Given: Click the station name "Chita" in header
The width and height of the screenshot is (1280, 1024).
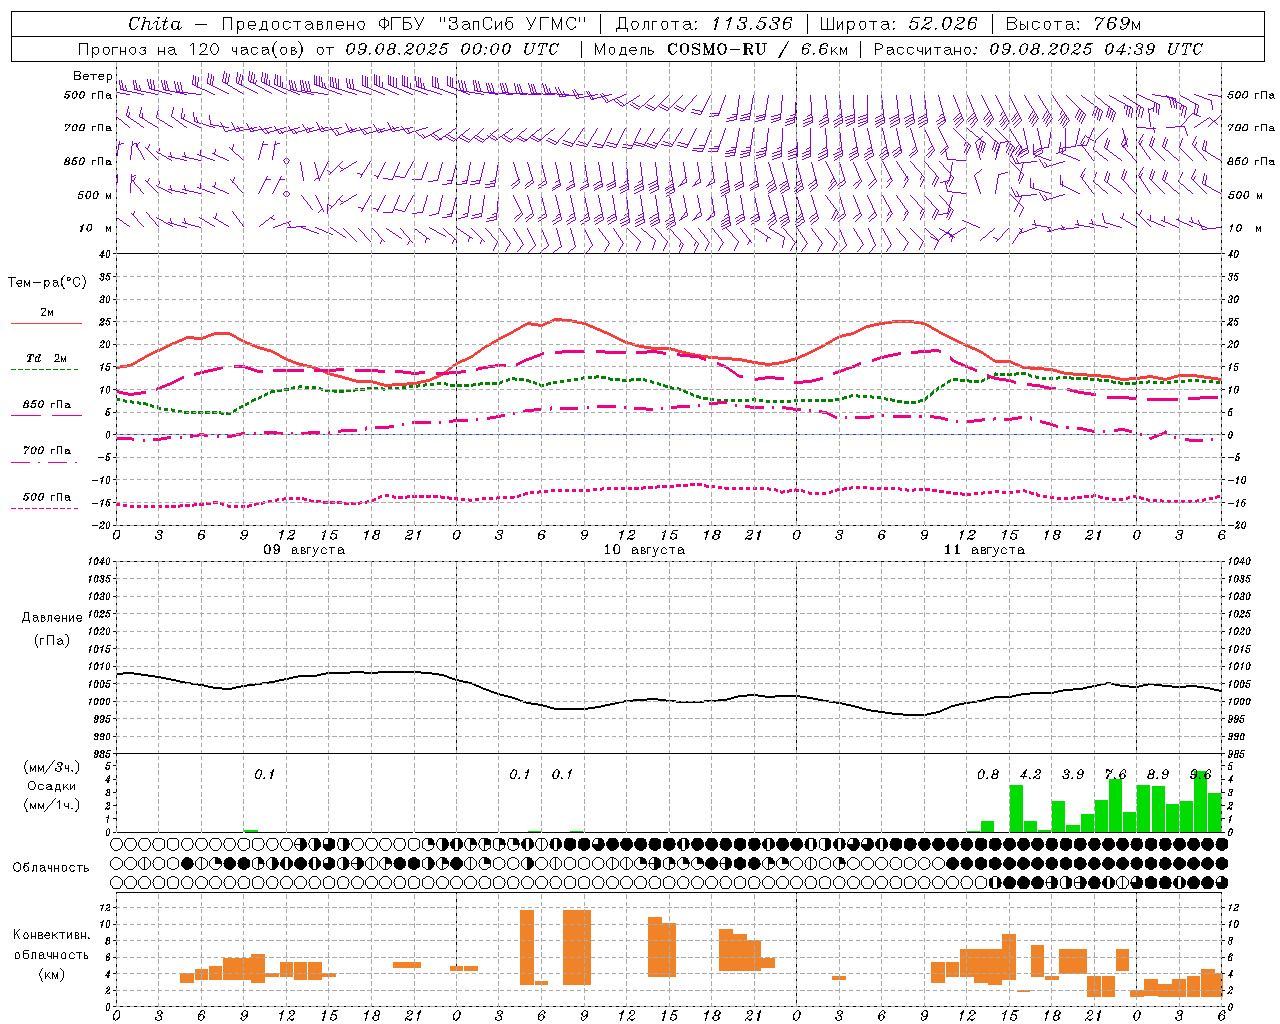Looking at the screenshot, I should (155, 24).
